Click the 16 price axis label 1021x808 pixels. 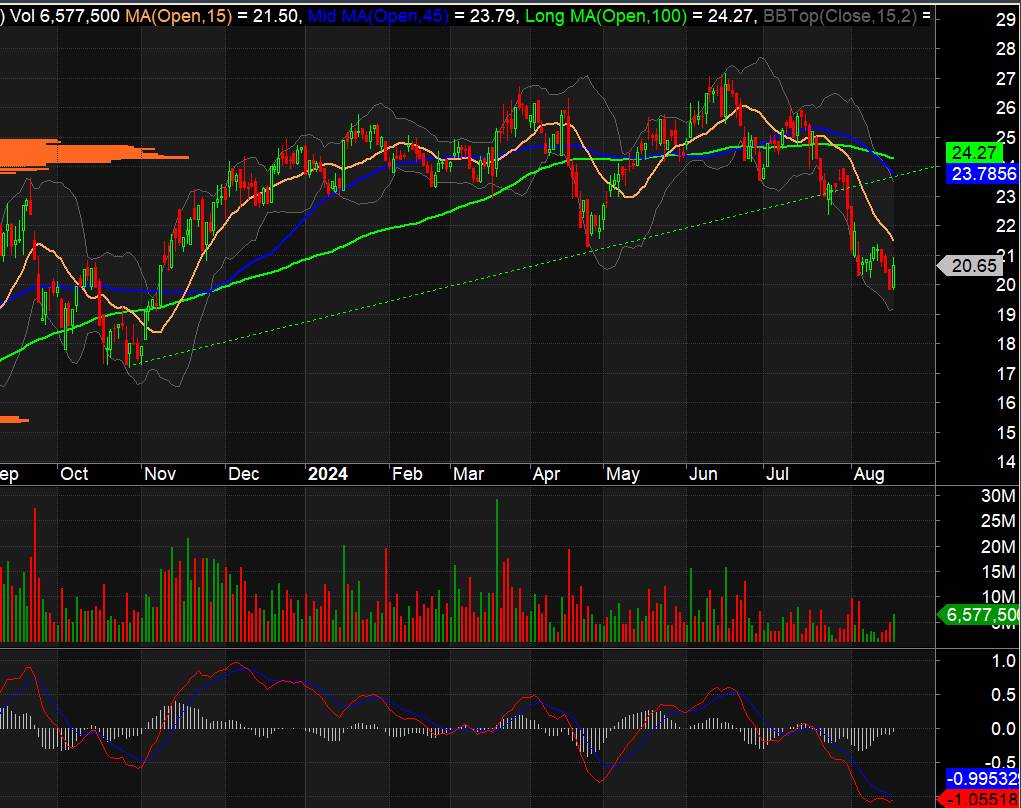1005,402
